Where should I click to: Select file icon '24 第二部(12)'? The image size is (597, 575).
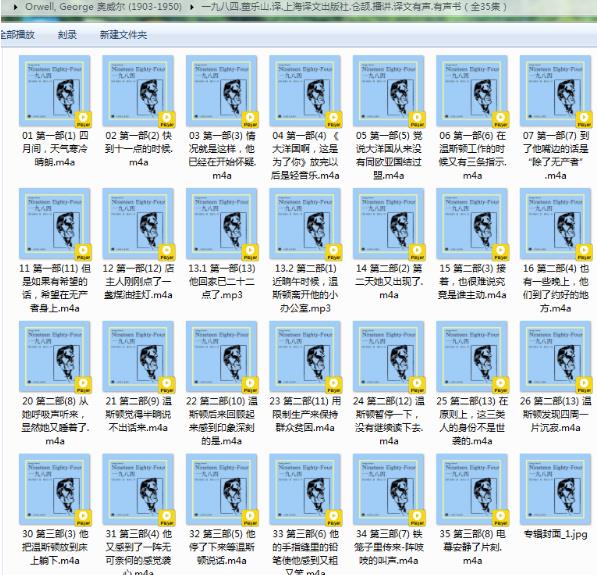pyautogui.click(x=389, y=356)
